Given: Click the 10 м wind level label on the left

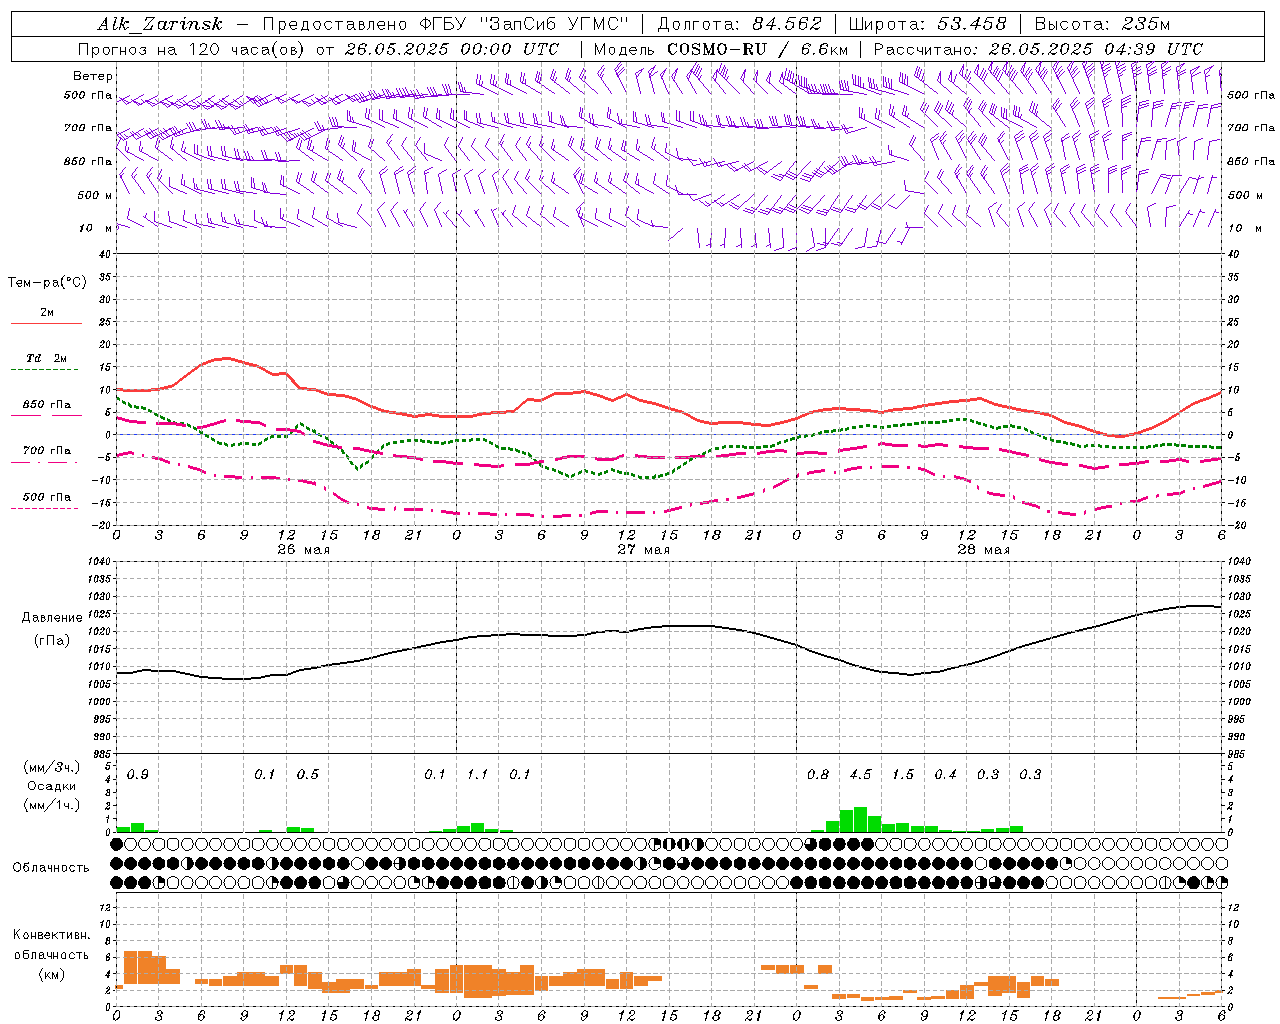Looking at the screenshot, I should click(95, 228).
